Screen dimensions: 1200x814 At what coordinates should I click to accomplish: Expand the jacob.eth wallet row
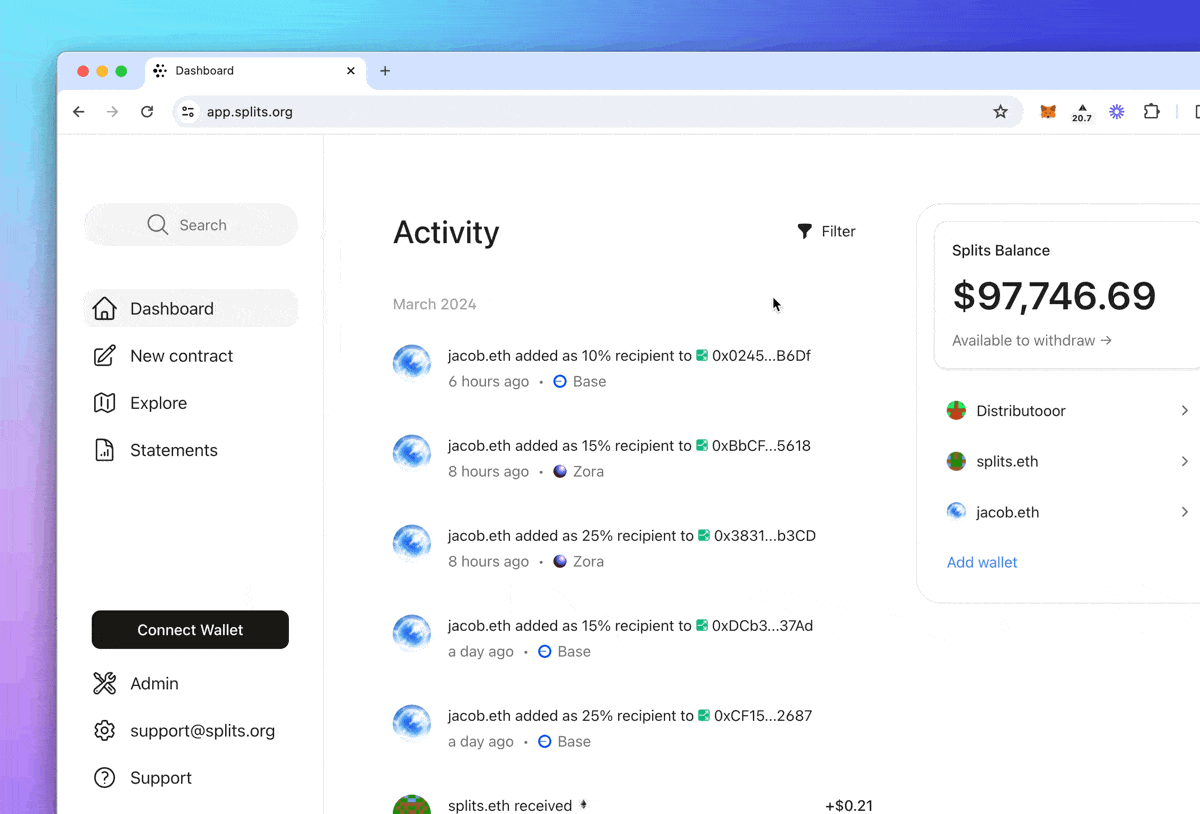[x=1067, y=512]
